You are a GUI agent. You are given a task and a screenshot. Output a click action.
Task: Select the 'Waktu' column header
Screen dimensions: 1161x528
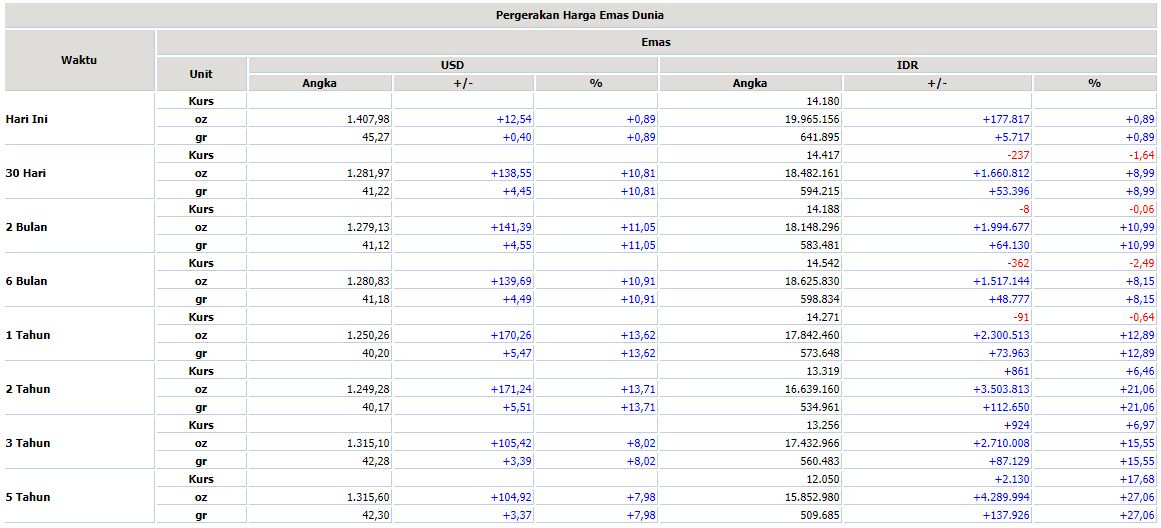[79, 60]
